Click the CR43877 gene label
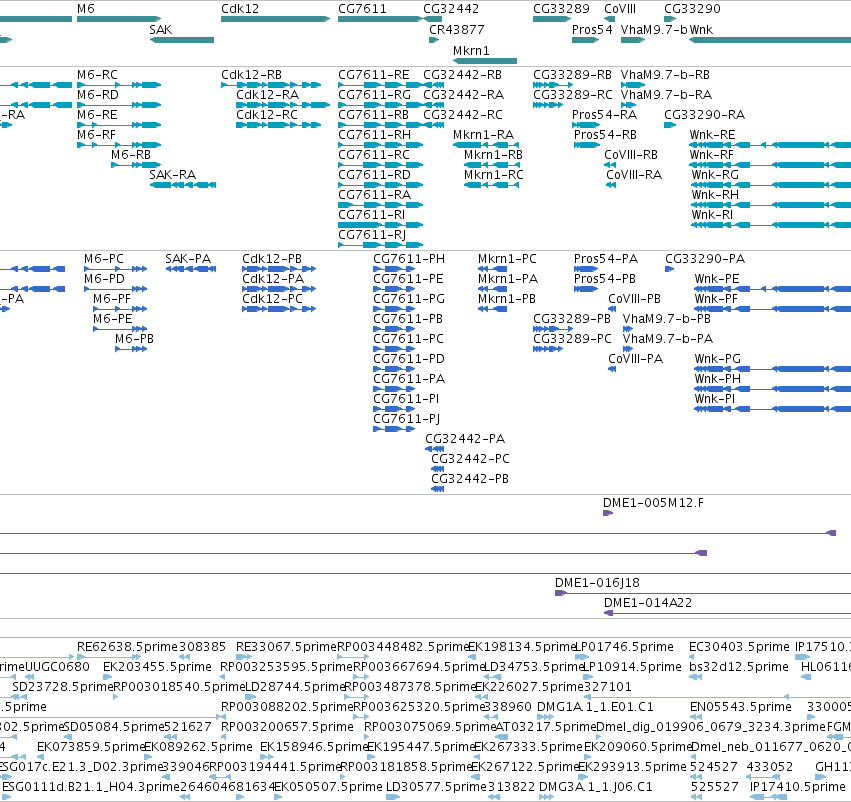Viewport: 851px width, 802px height. (x=456, y=29)
